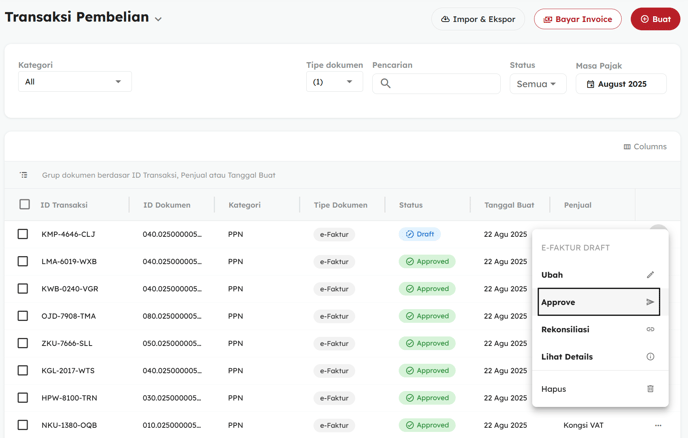The width and height of the screenshot is (688, 438).
Task: Click the group-by documents field
Action: 158,175
